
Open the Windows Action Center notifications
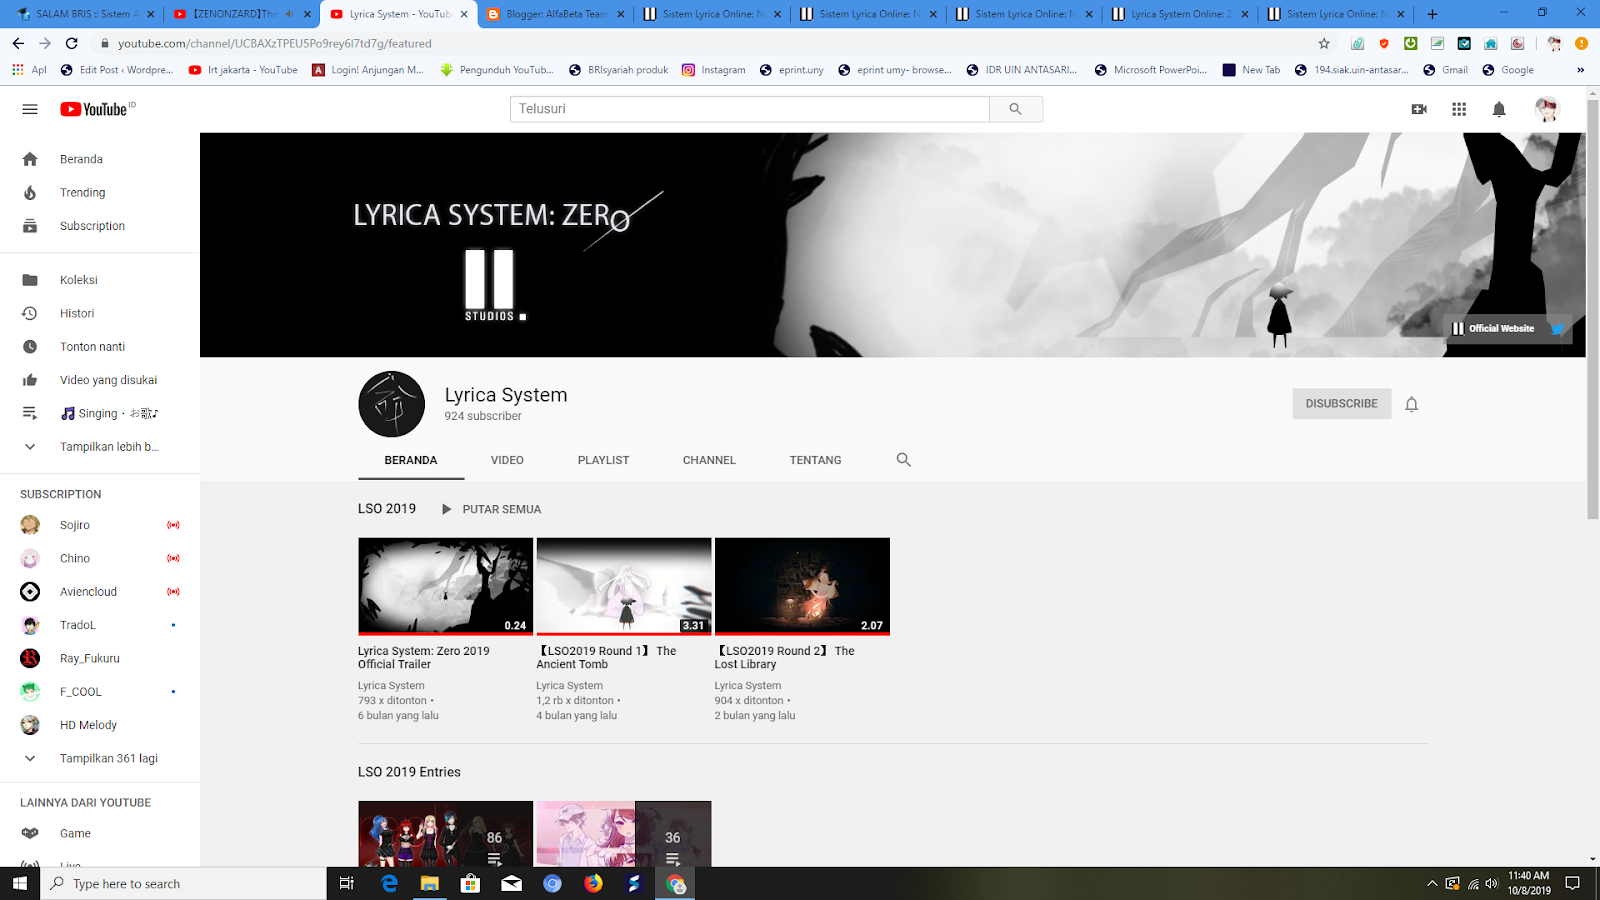click(1572, 883)
